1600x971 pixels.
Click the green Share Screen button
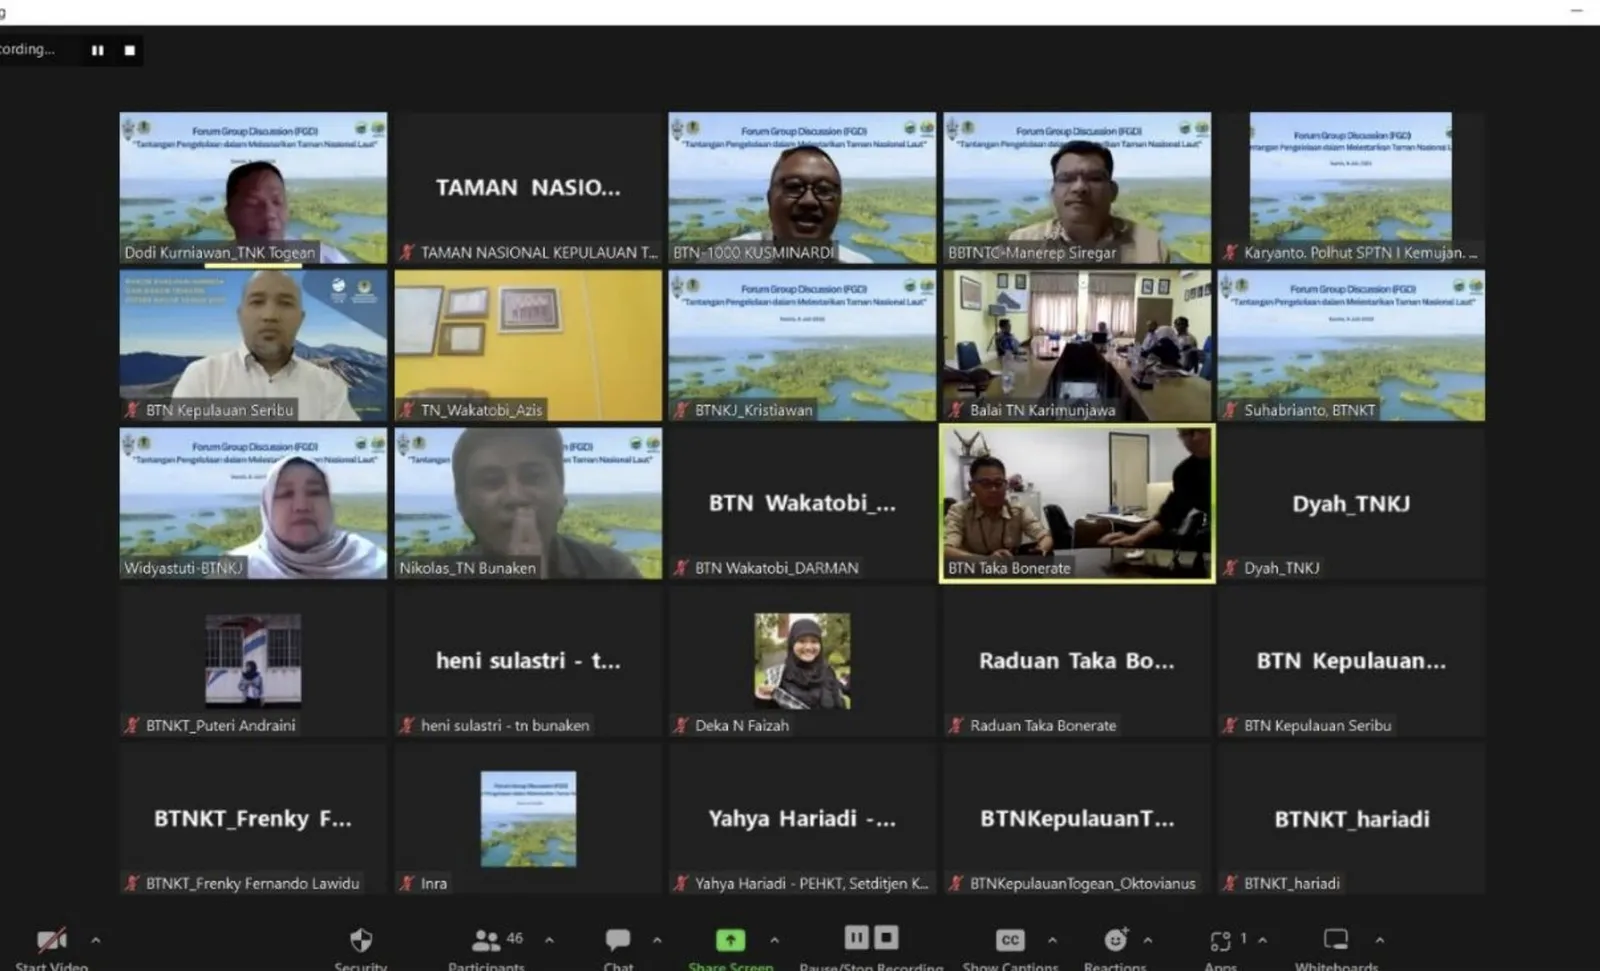click(730, 941)
